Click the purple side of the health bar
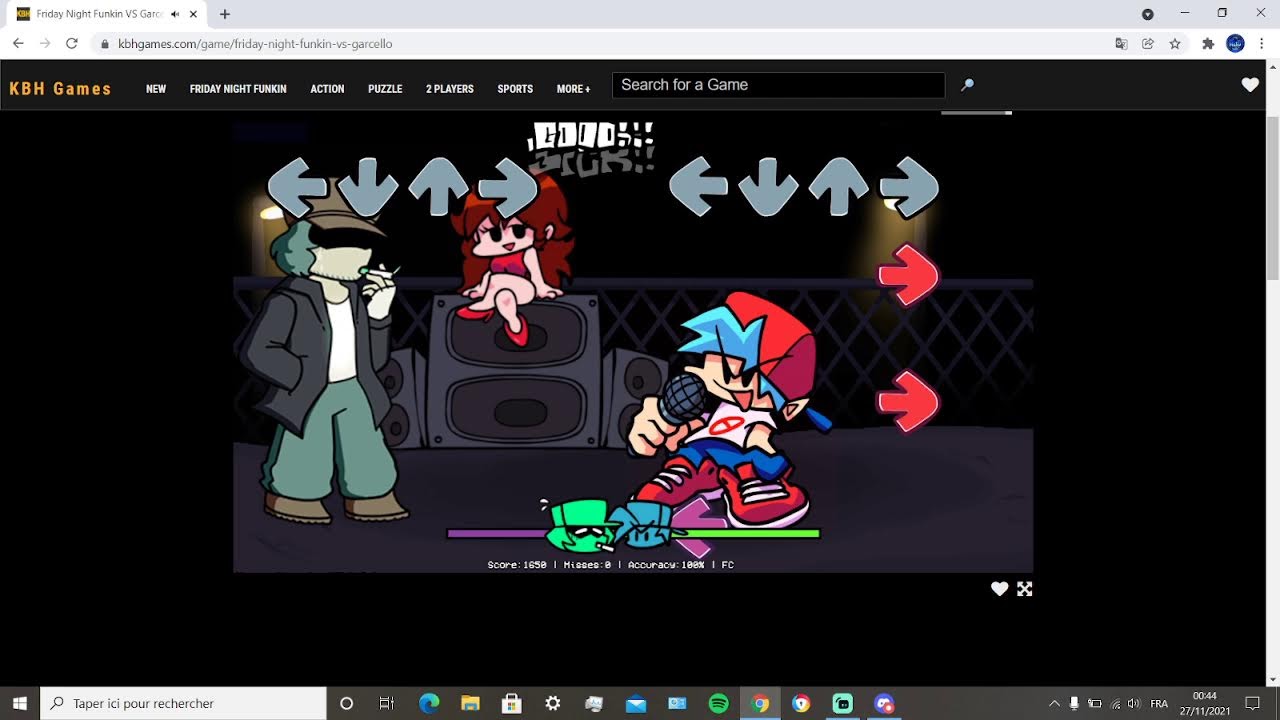1280x720 pixels. click(x=496, y=534)
